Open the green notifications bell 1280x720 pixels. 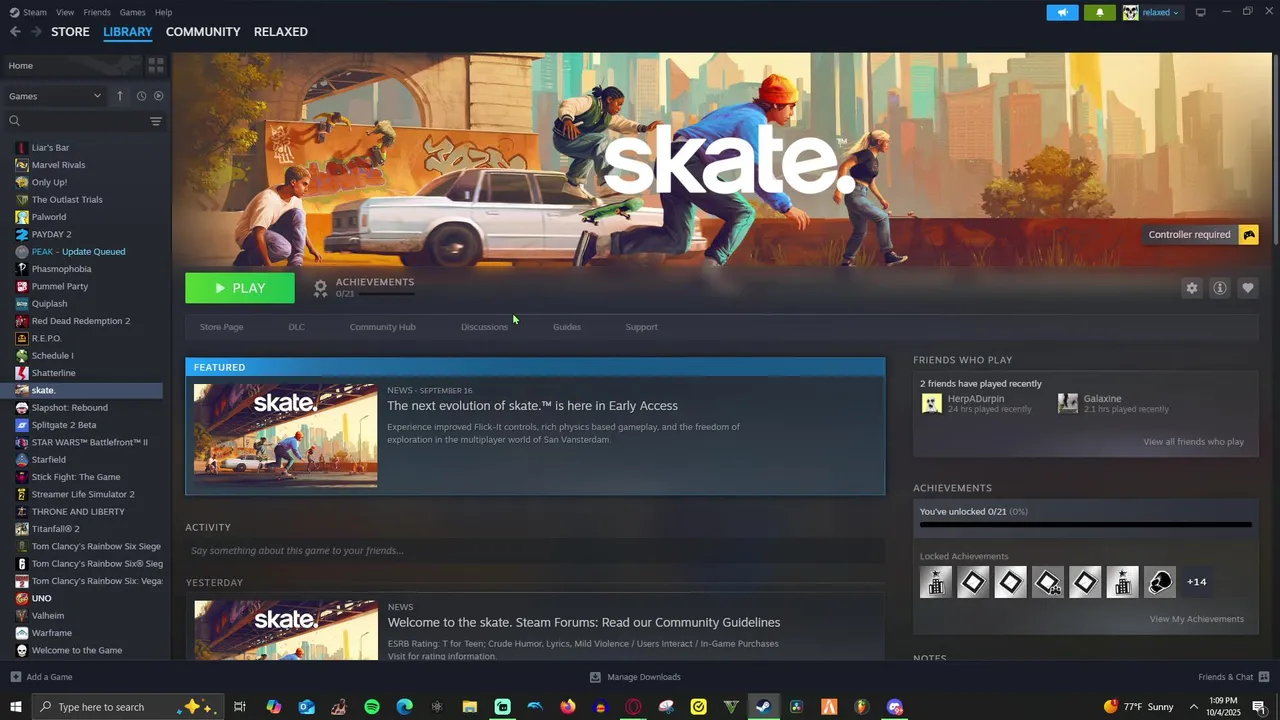[x=1100, y=12]
